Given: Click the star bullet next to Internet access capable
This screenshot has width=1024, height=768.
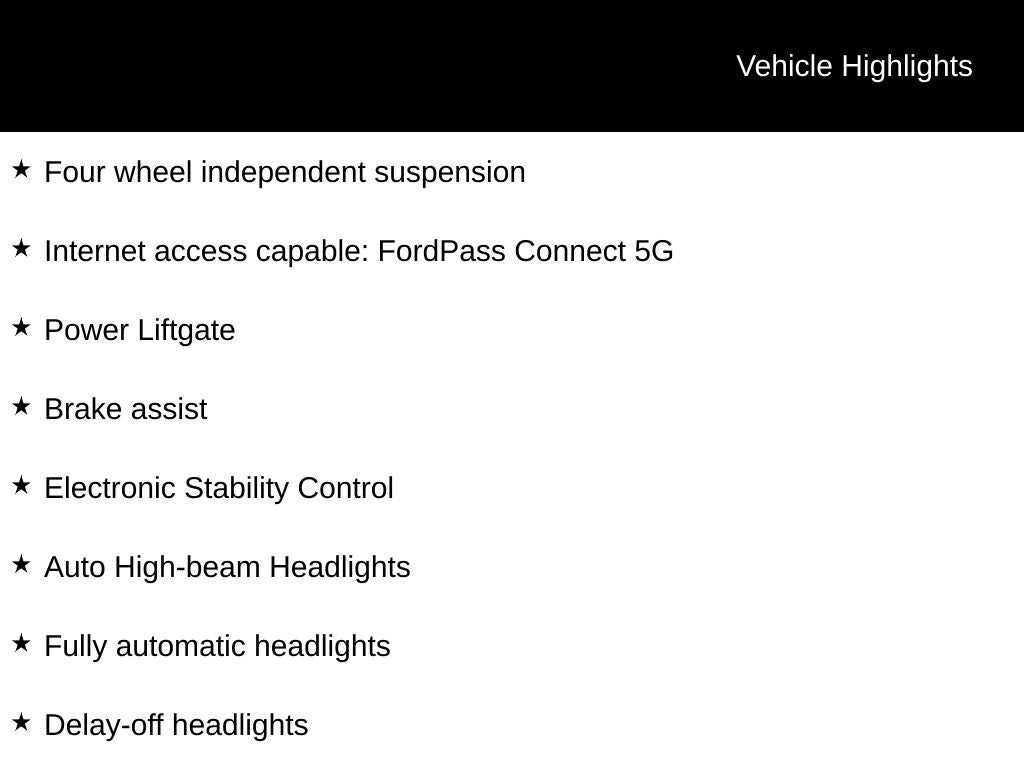Looking at the screenshot, I should pyautogui.click(x=21, y=249).
